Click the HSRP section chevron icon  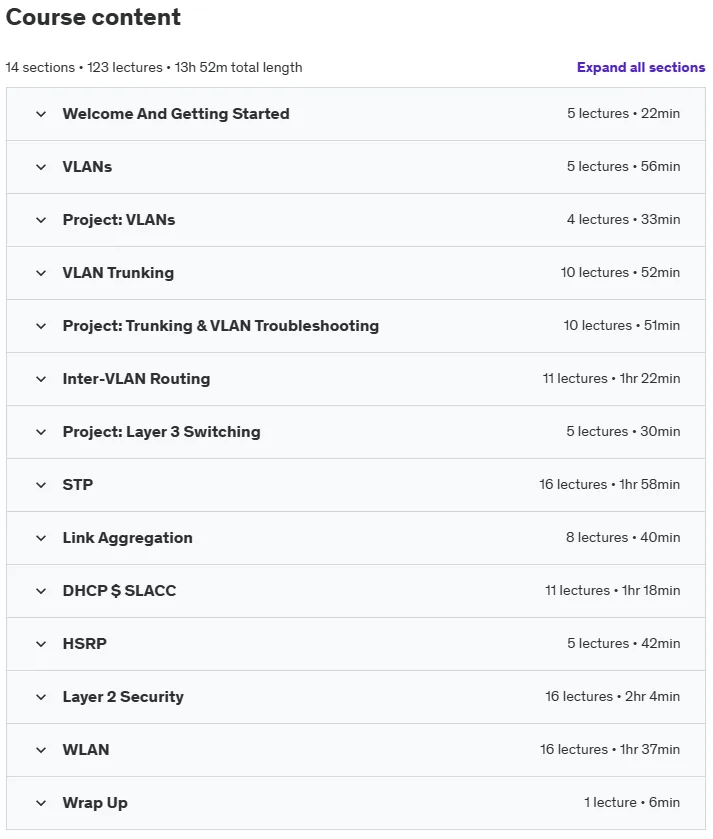[x=41, y=644]
